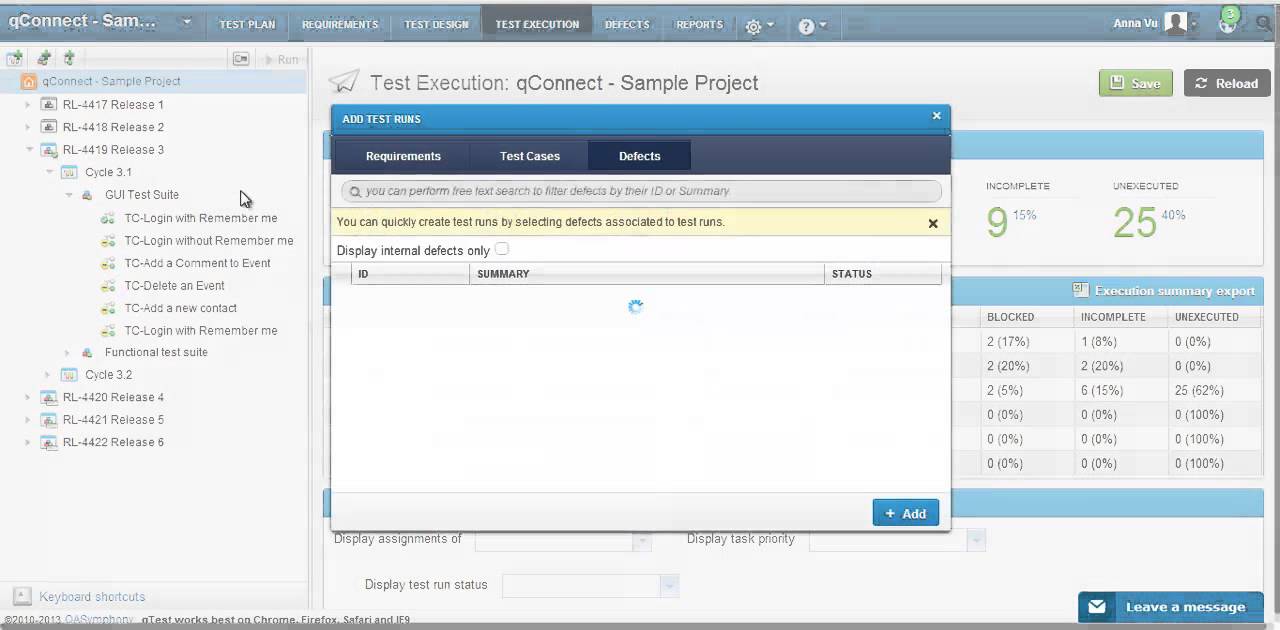Select TC-Login without Remember me
The image size is (1280, 630).
(209, 240)
